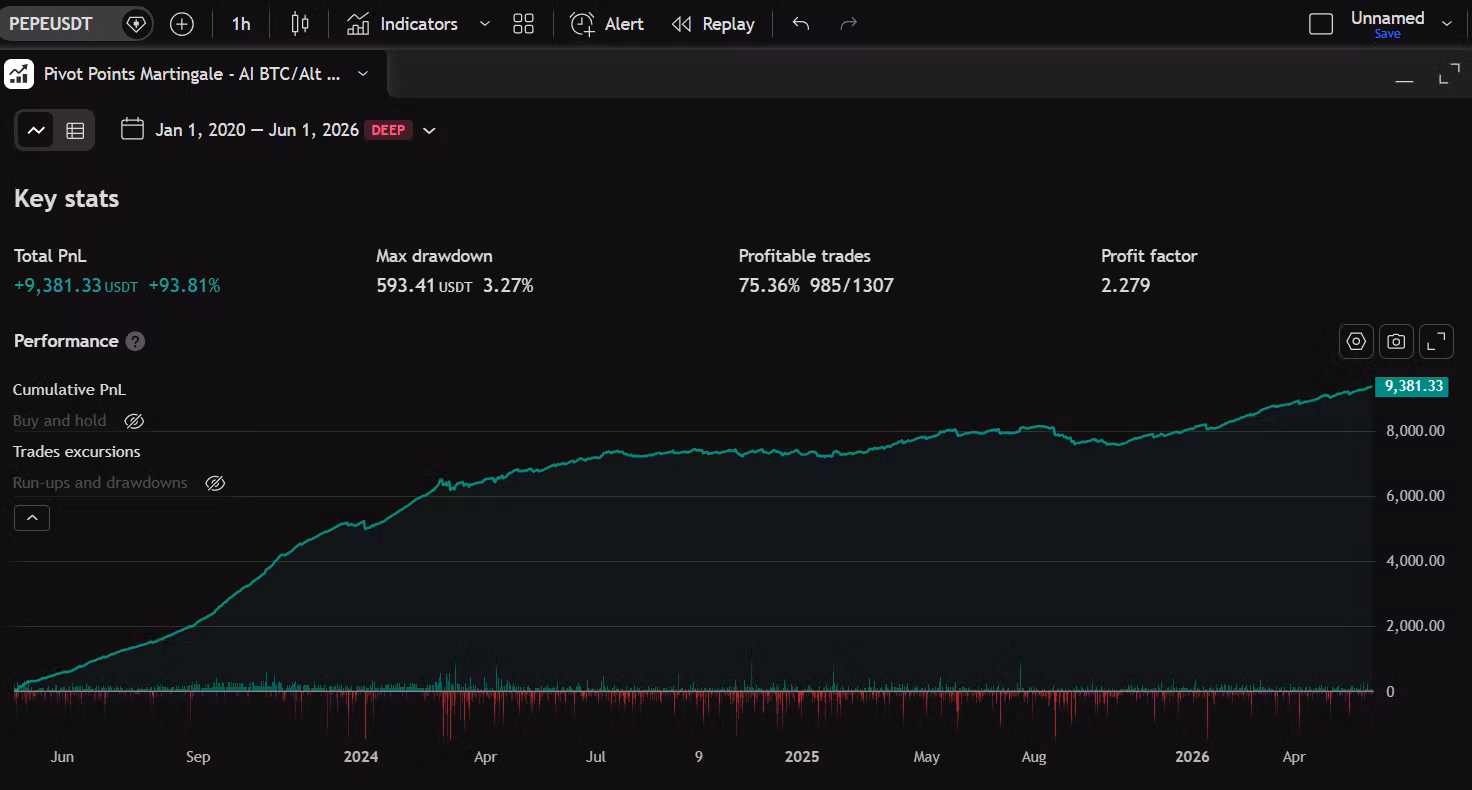This screenshot has width=1472, height=790.
Task: Create a new Alert
Action: (607, 24)
